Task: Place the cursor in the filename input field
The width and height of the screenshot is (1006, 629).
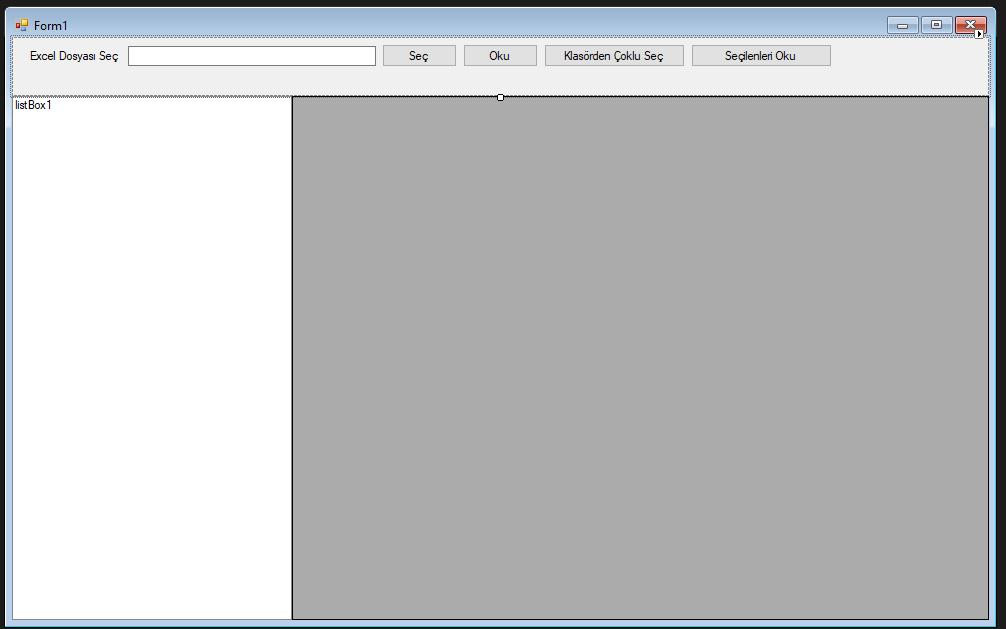Action: tap(250, 55)
